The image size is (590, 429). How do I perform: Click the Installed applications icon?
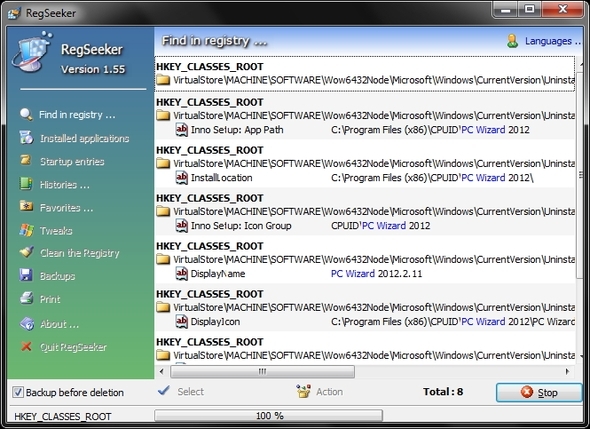tap(26, 138)
